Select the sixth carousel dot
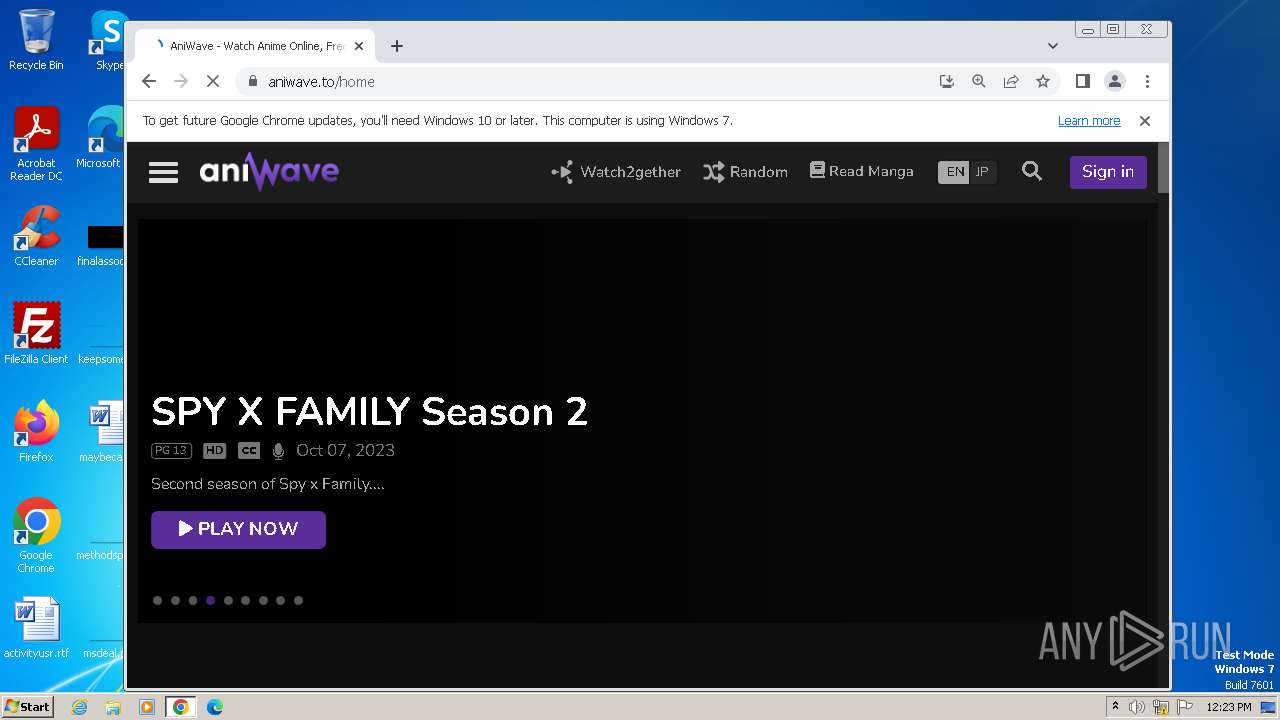The image size is (1280, 720). click(245, 600)
